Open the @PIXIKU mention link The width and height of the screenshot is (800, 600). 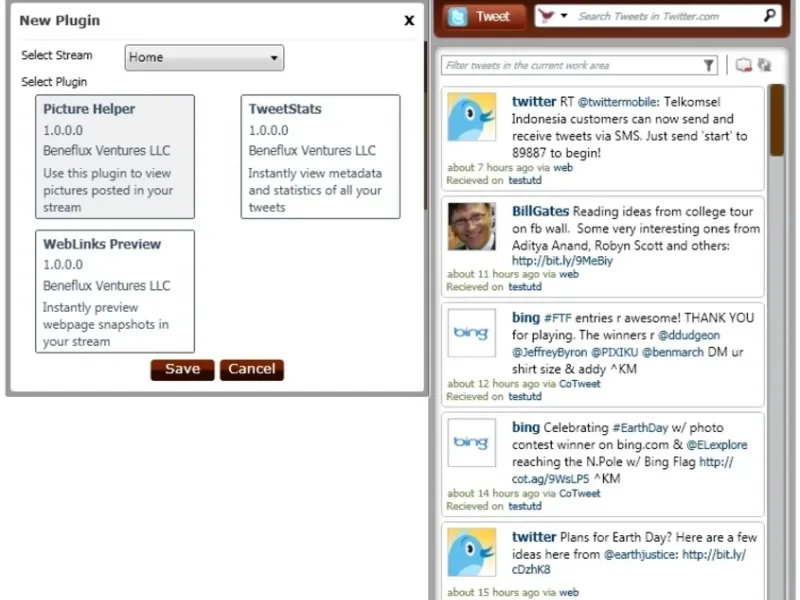point(614,352)
